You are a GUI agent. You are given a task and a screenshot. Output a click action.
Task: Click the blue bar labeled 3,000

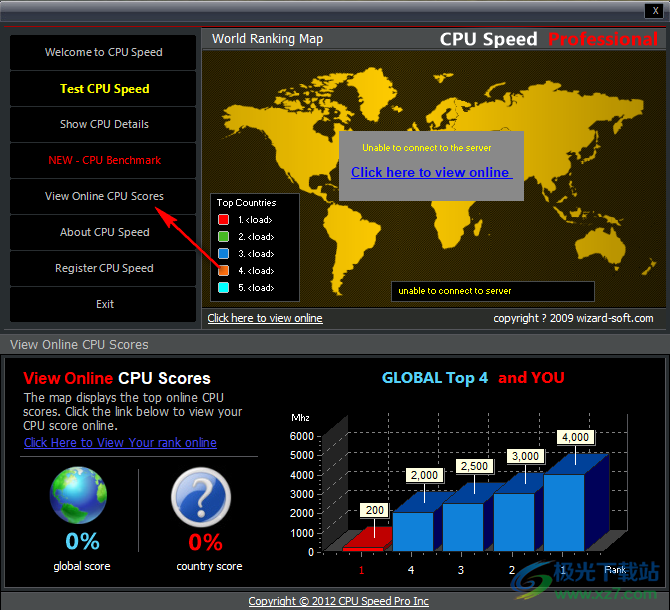[x=514, y=522]
